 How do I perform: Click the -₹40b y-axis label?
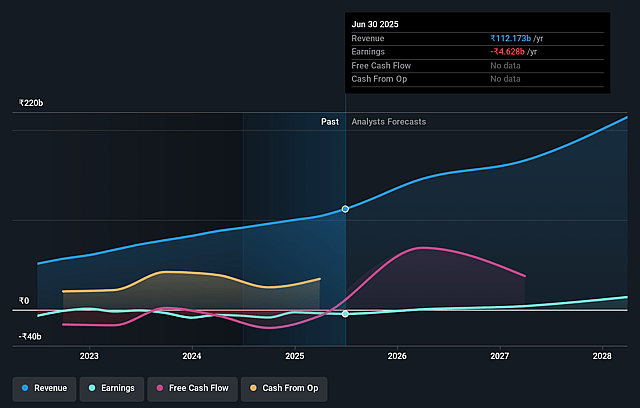30,337
